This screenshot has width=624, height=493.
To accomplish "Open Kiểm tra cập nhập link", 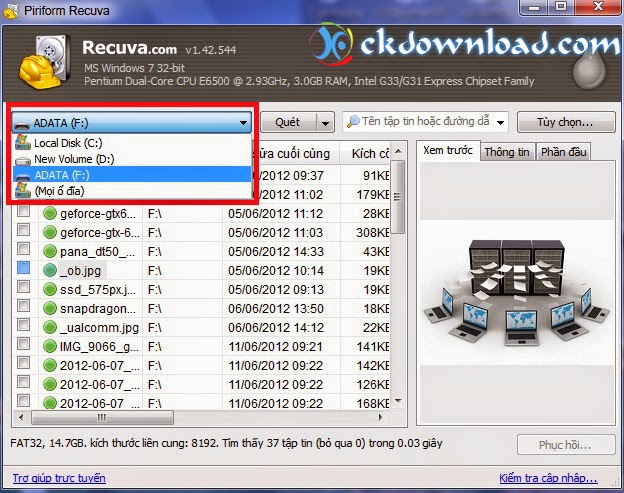I will (548, 478).
